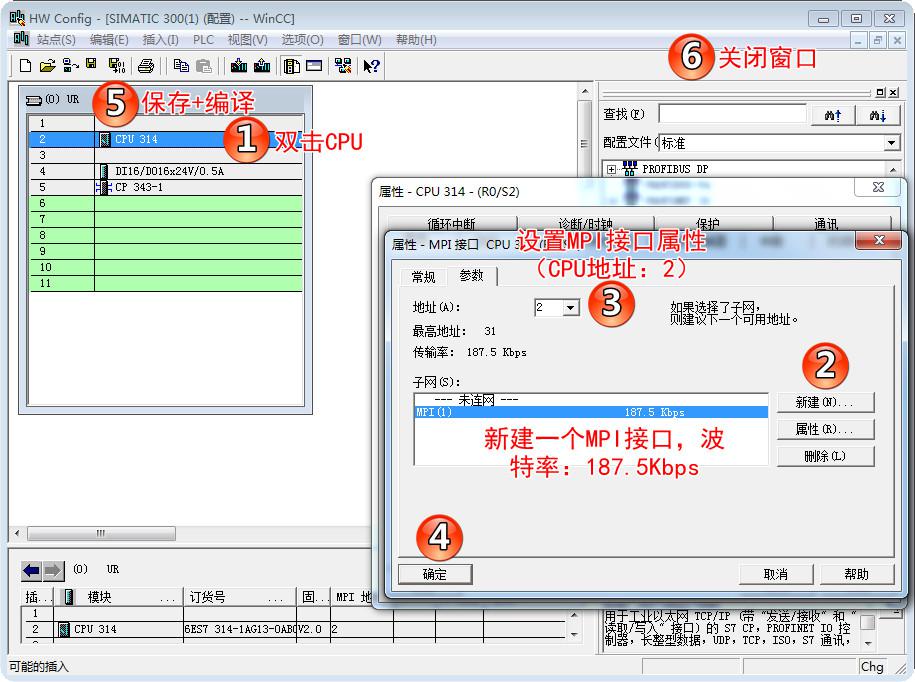
Task: Open the 配置文件 profile dropdown
Action: tap(891, 143)
